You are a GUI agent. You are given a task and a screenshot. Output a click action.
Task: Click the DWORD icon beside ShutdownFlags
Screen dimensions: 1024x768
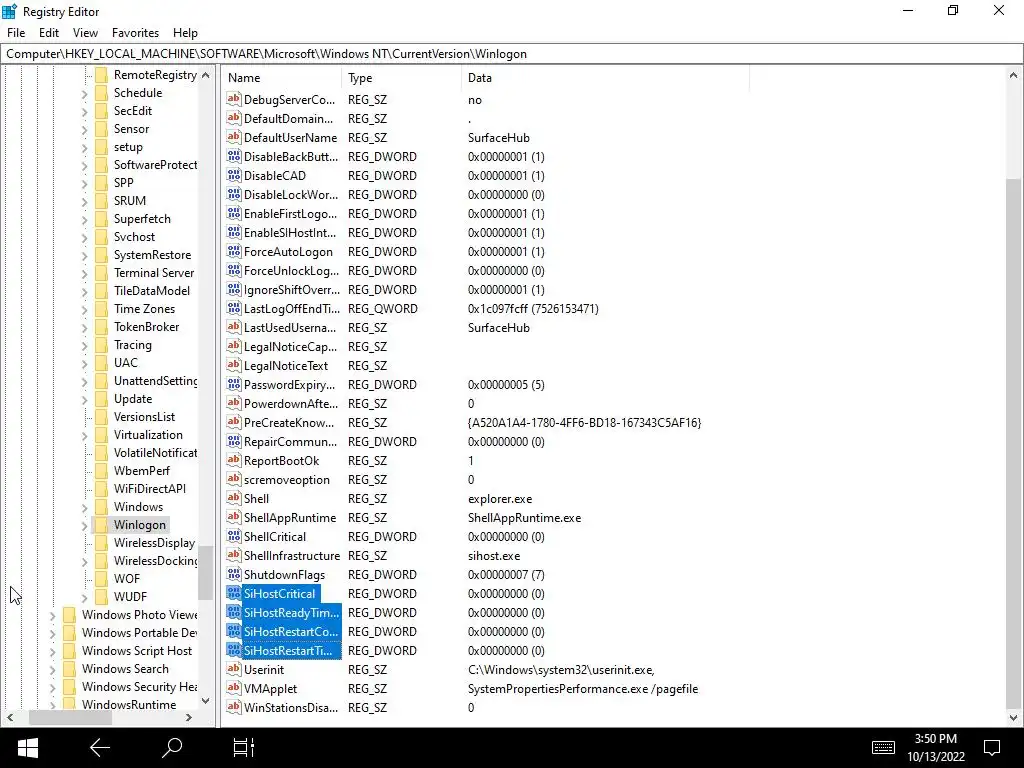pos(234,574)
